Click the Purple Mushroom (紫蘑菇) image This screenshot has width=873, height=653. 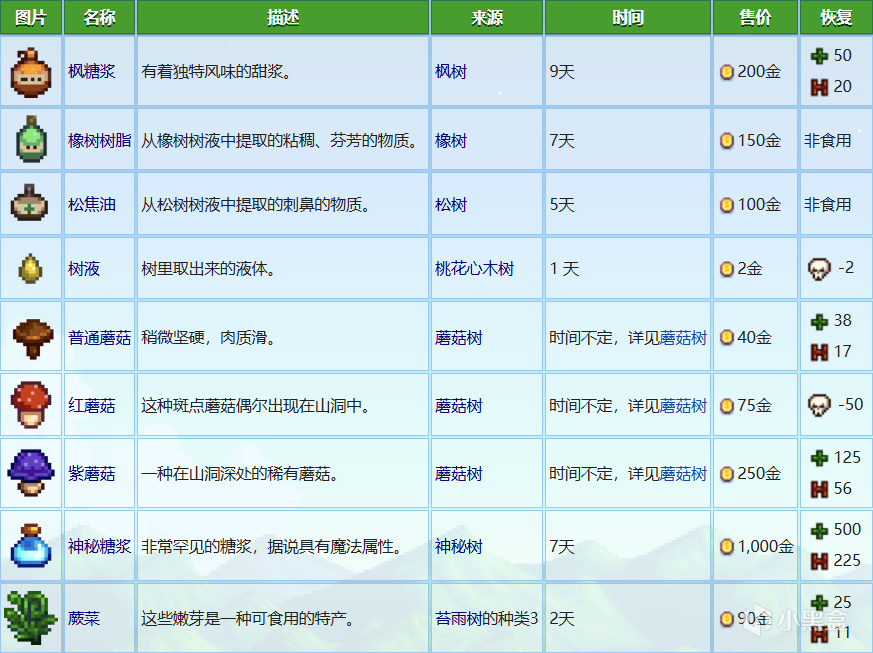(31, 472)
